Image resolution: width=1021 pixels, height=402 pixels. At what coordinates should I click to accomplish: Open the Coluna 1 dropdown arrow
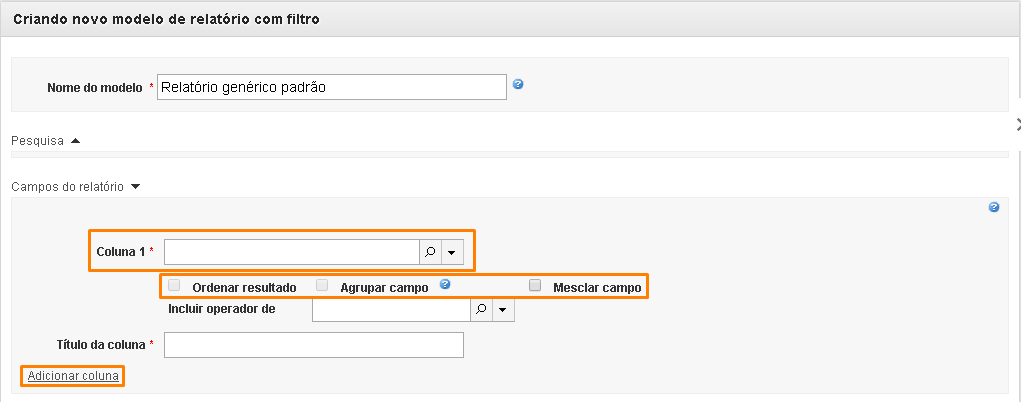tap(453, 252)
